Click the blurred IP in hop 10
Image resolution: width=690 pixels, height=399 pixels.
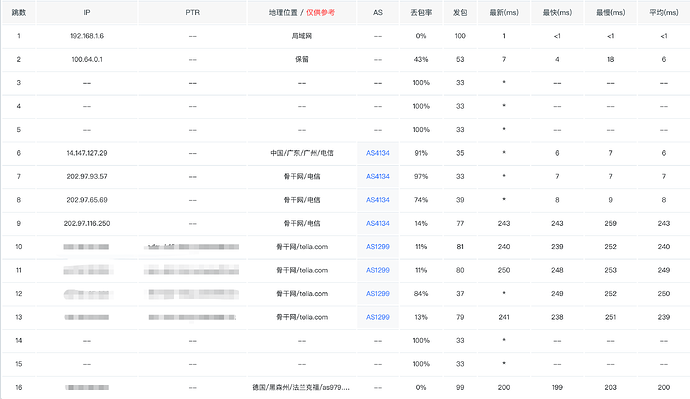tap(86, 247)
